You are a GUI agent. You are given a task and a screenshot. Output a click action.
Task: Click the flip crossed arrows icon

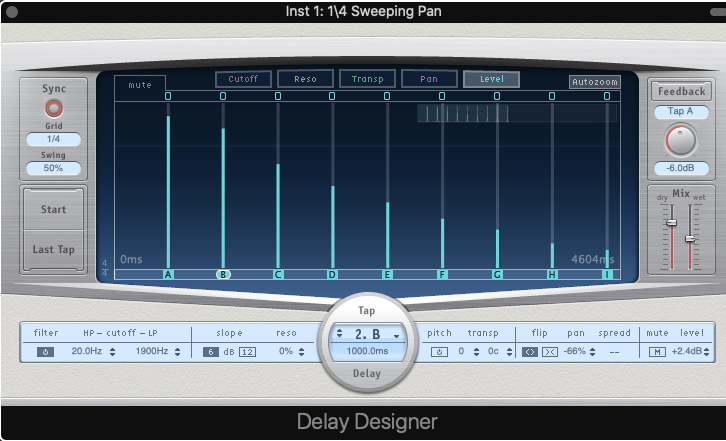point(550,352)
